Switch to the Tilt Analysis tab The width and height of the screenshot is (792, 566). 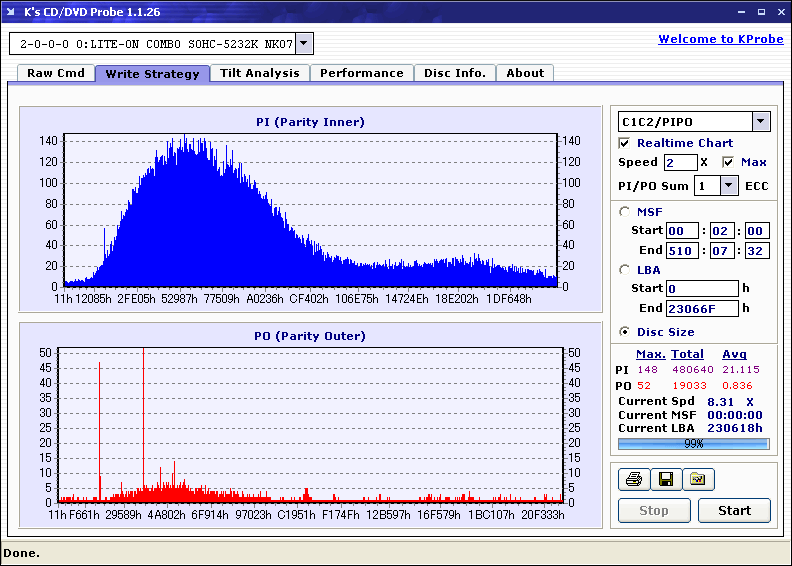tap(259, 73)
